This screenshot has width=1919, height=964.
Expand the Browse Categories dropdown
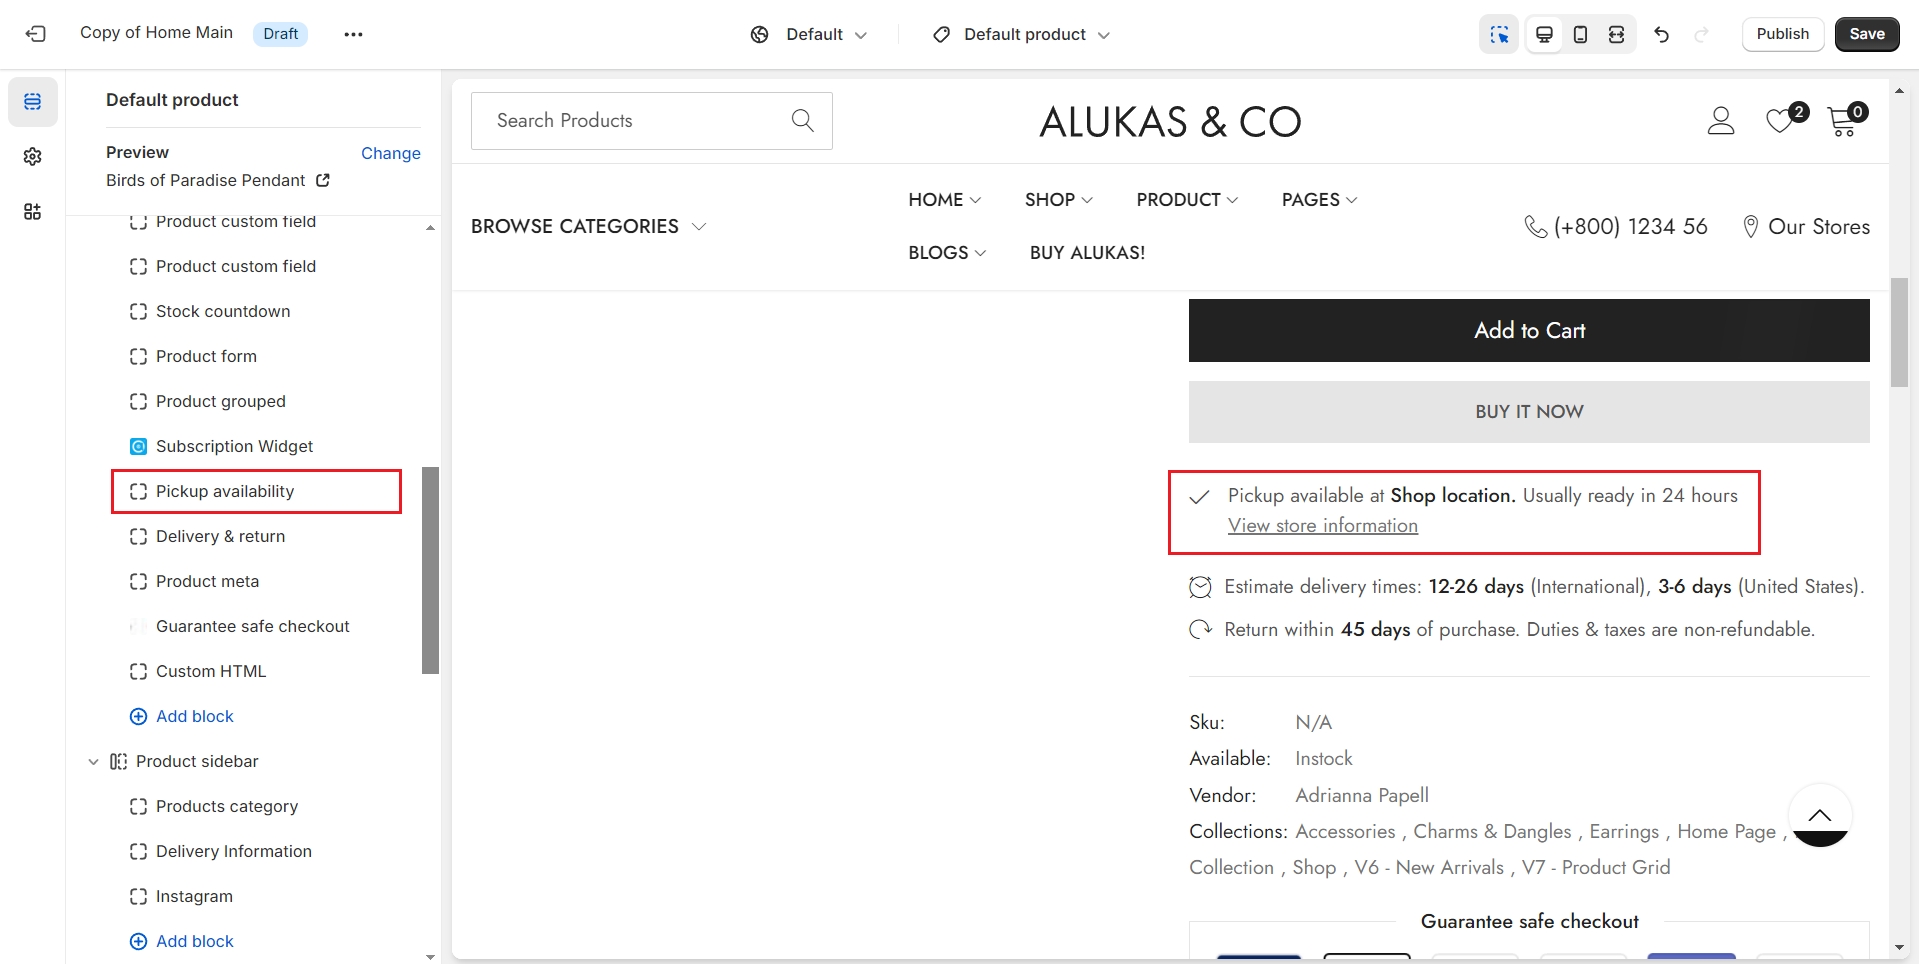pos(588,227)
